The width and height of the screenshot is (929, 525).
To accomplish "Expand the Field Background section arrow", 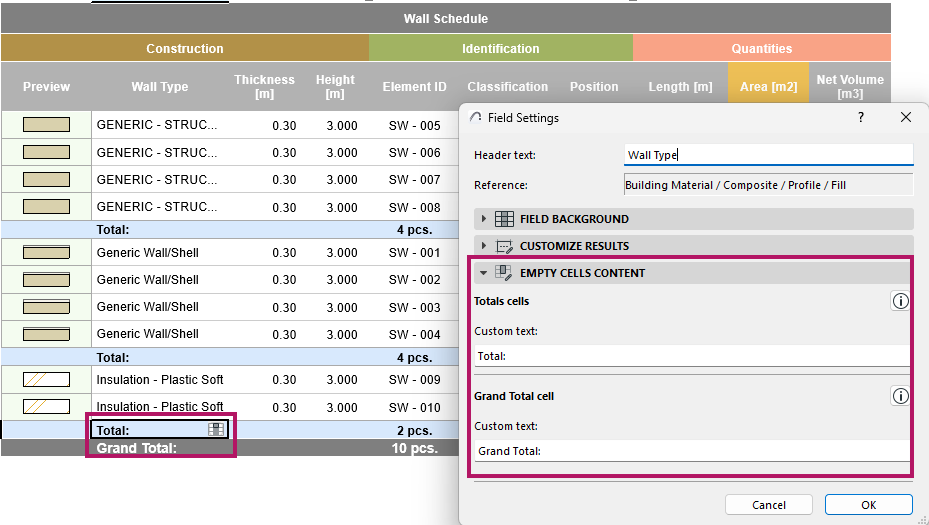I will [484, 219].
